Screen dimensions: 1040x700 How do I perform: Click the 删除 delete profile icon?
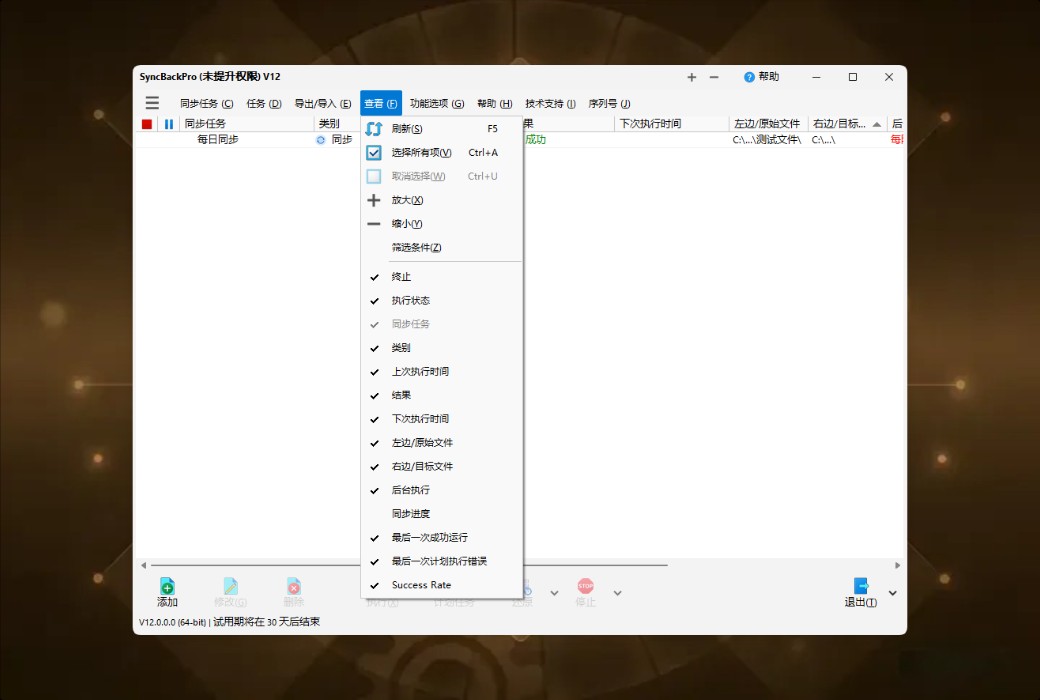click(293, 587)
